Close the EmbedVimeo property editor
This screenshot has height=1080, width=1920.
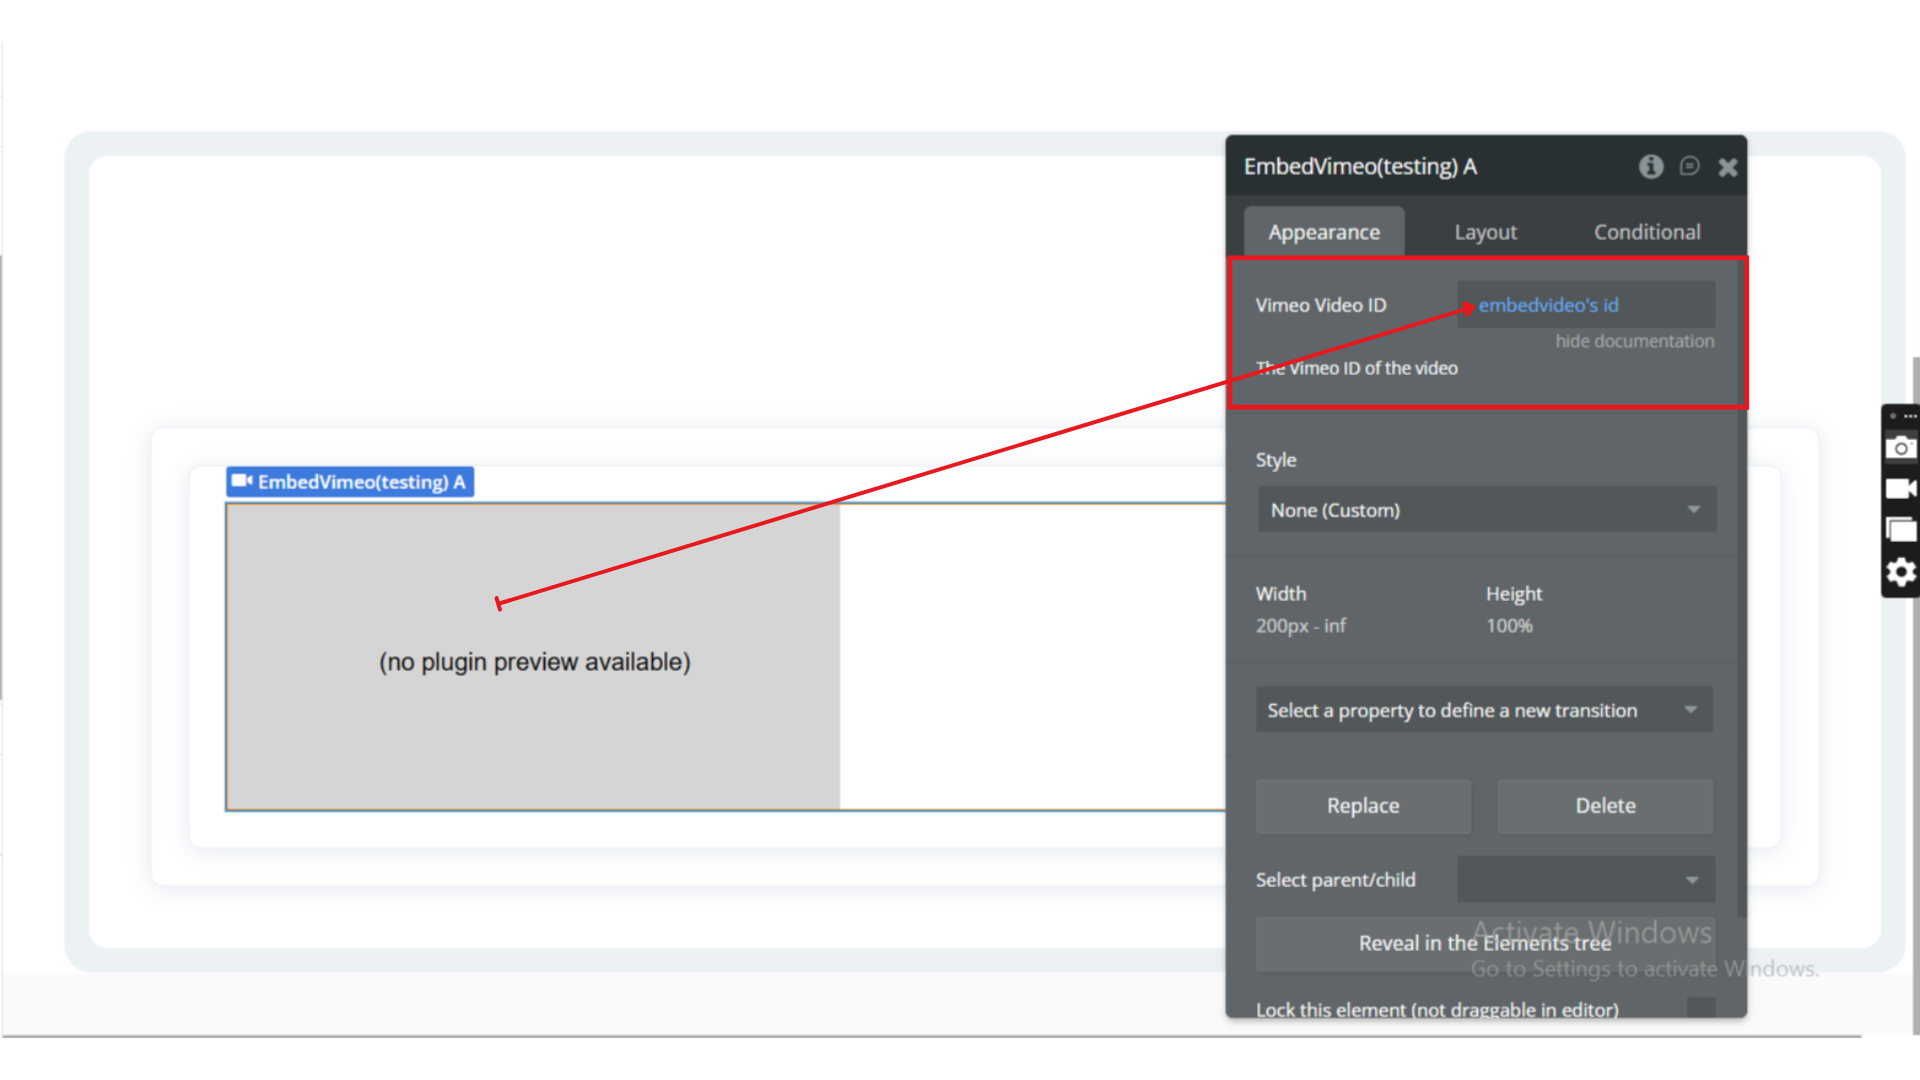pyautogui.click(x=1728, y=167)
